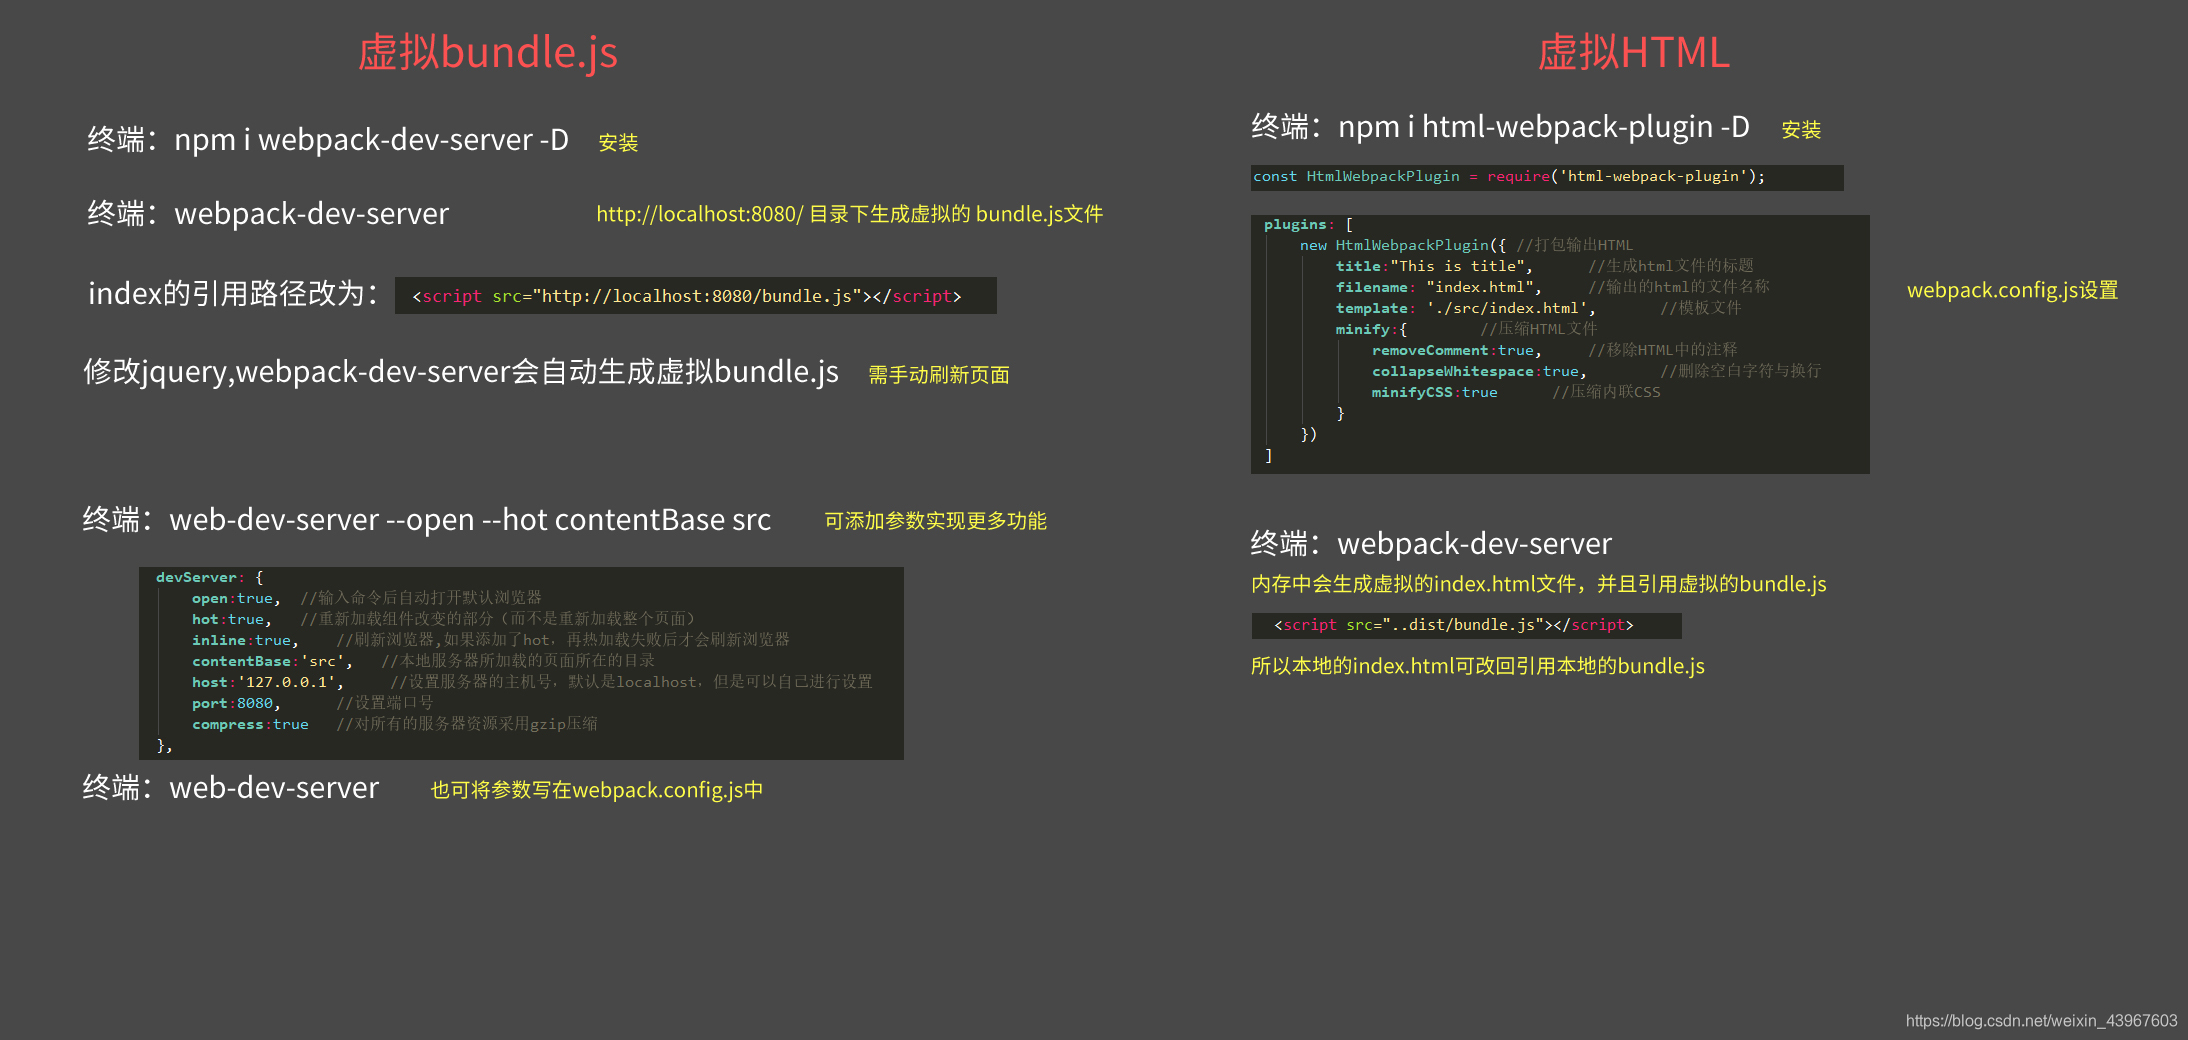Click the new HtmlWebpackPlugin({ code line

1466,245
